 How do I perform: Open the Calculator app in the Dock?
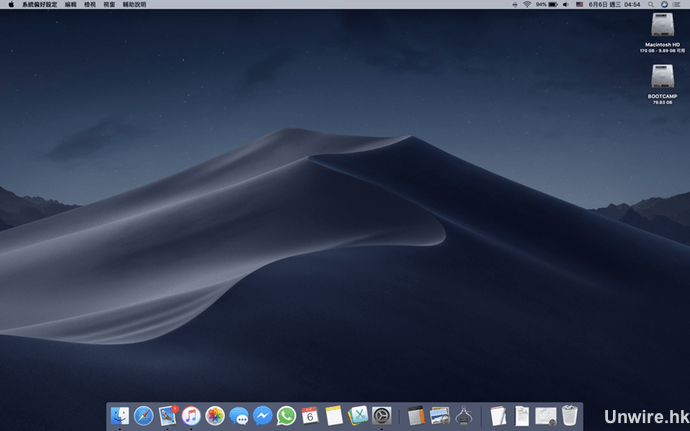pos(416,416)
